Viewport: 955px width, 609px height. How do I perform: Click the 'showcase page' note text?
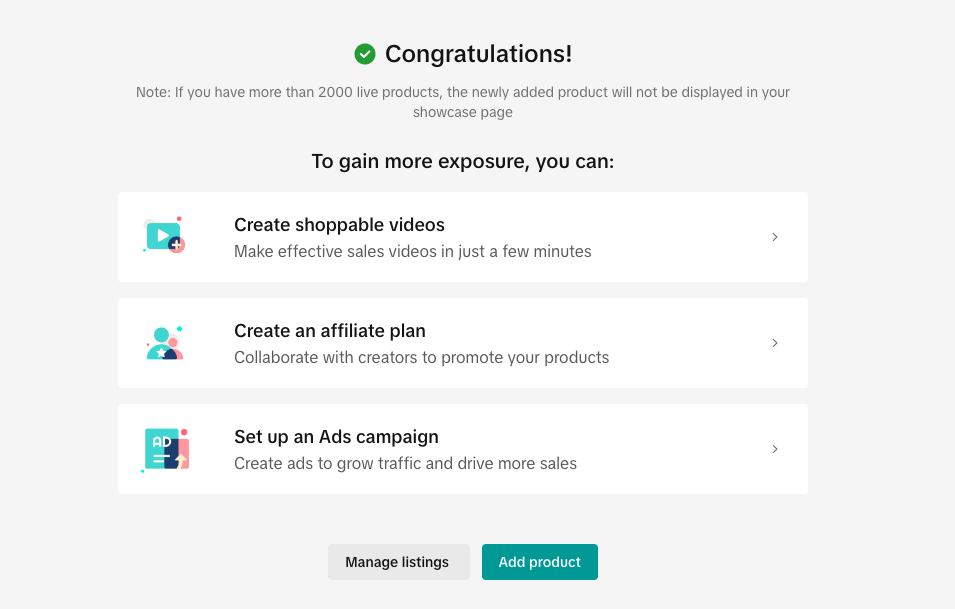point(462,113)
